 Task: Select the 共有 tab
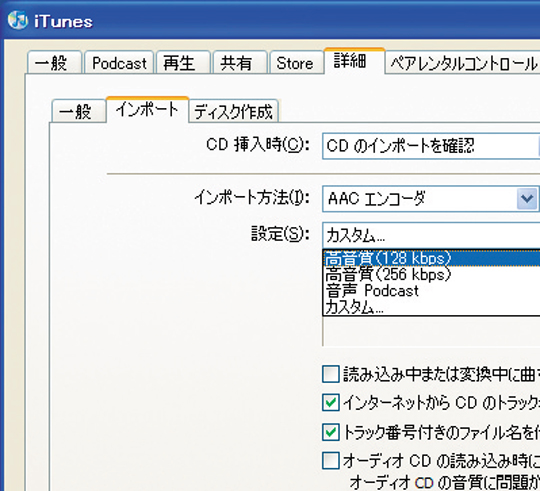[240, 62]
